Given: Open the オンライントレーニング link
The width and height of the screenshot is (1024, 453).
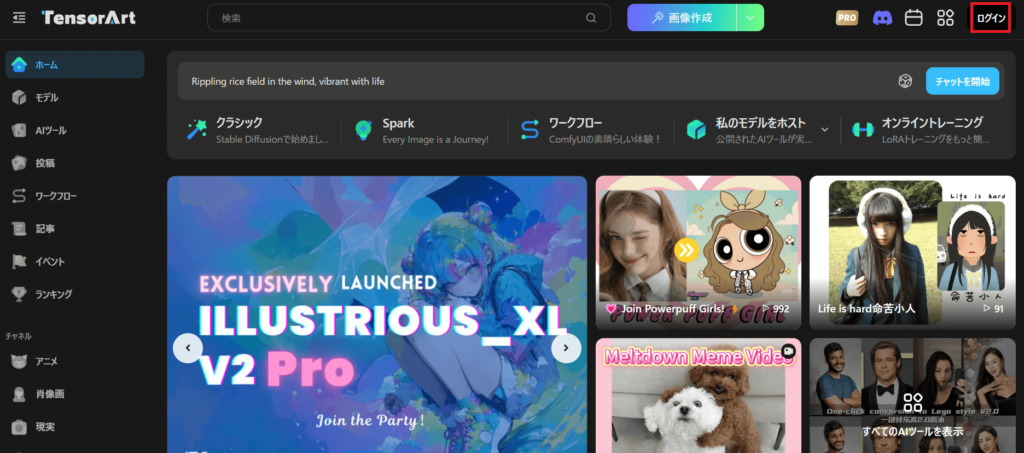Looking at the screenshot, I should (922, 130).
